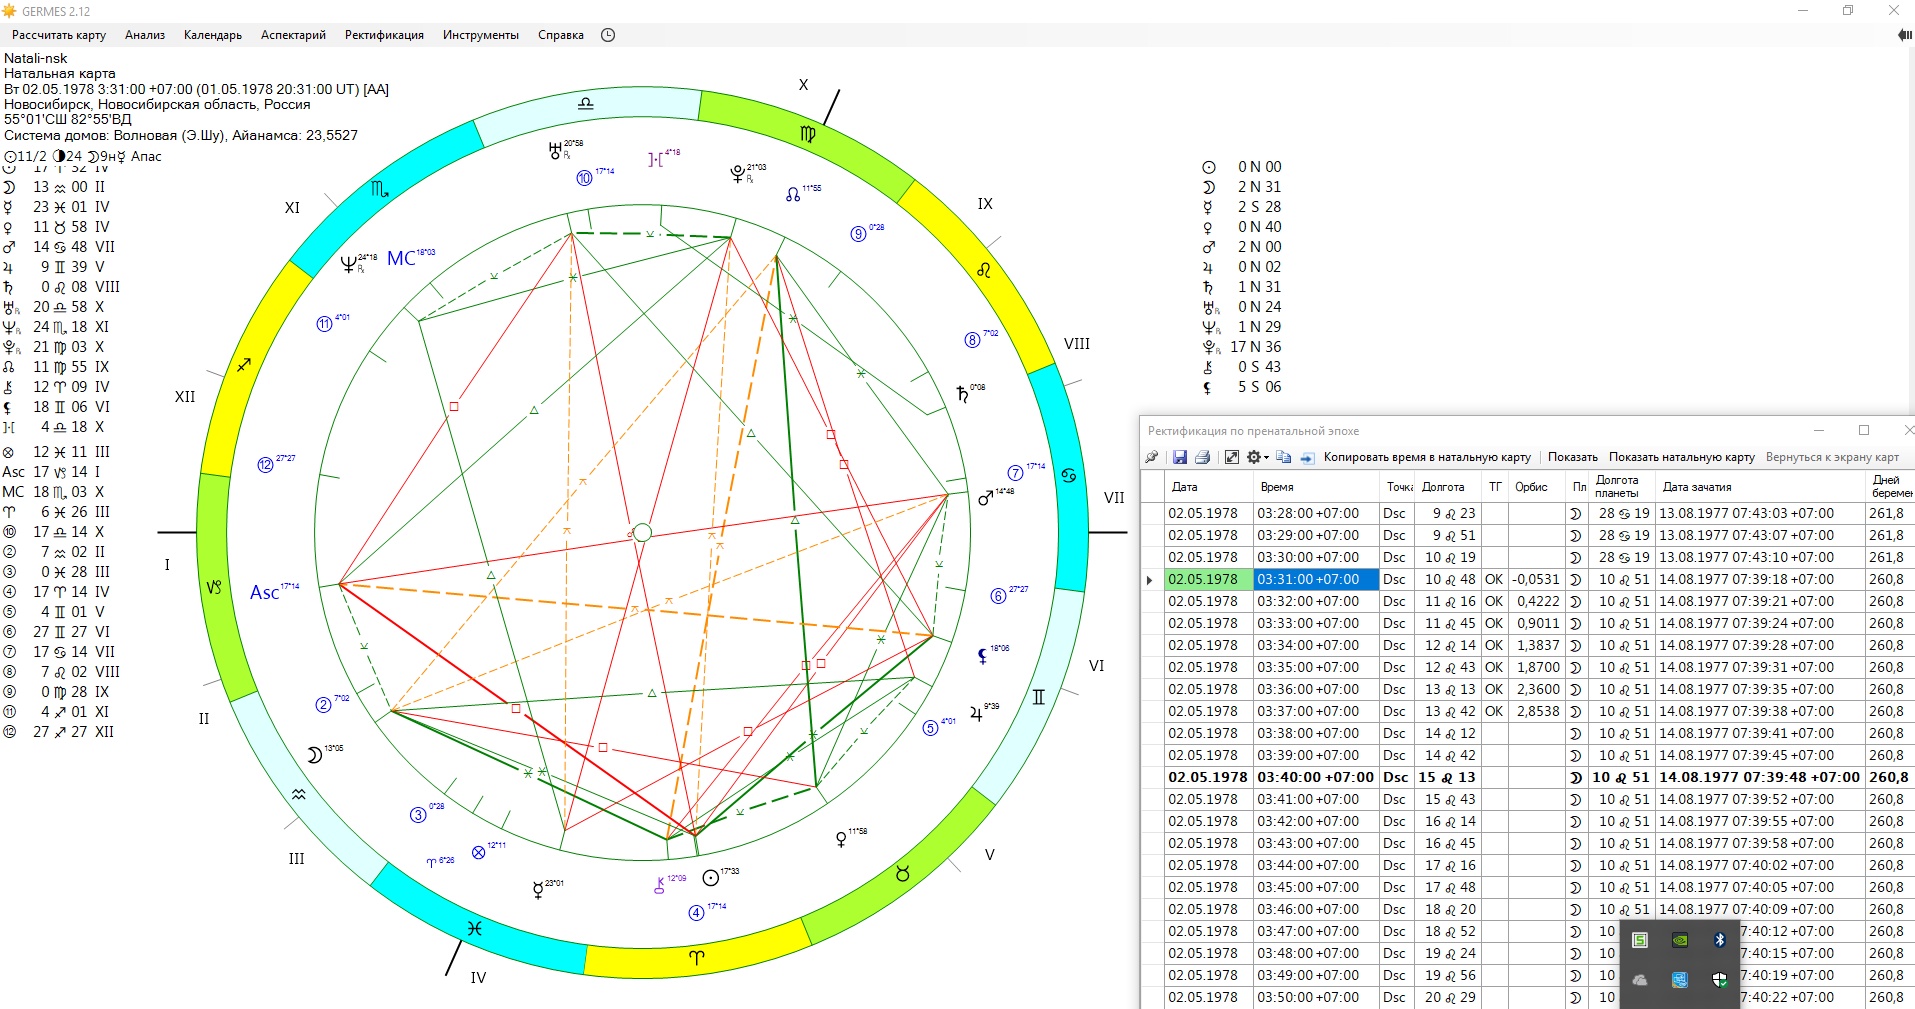Click the clock icon in menu bar

608,35
